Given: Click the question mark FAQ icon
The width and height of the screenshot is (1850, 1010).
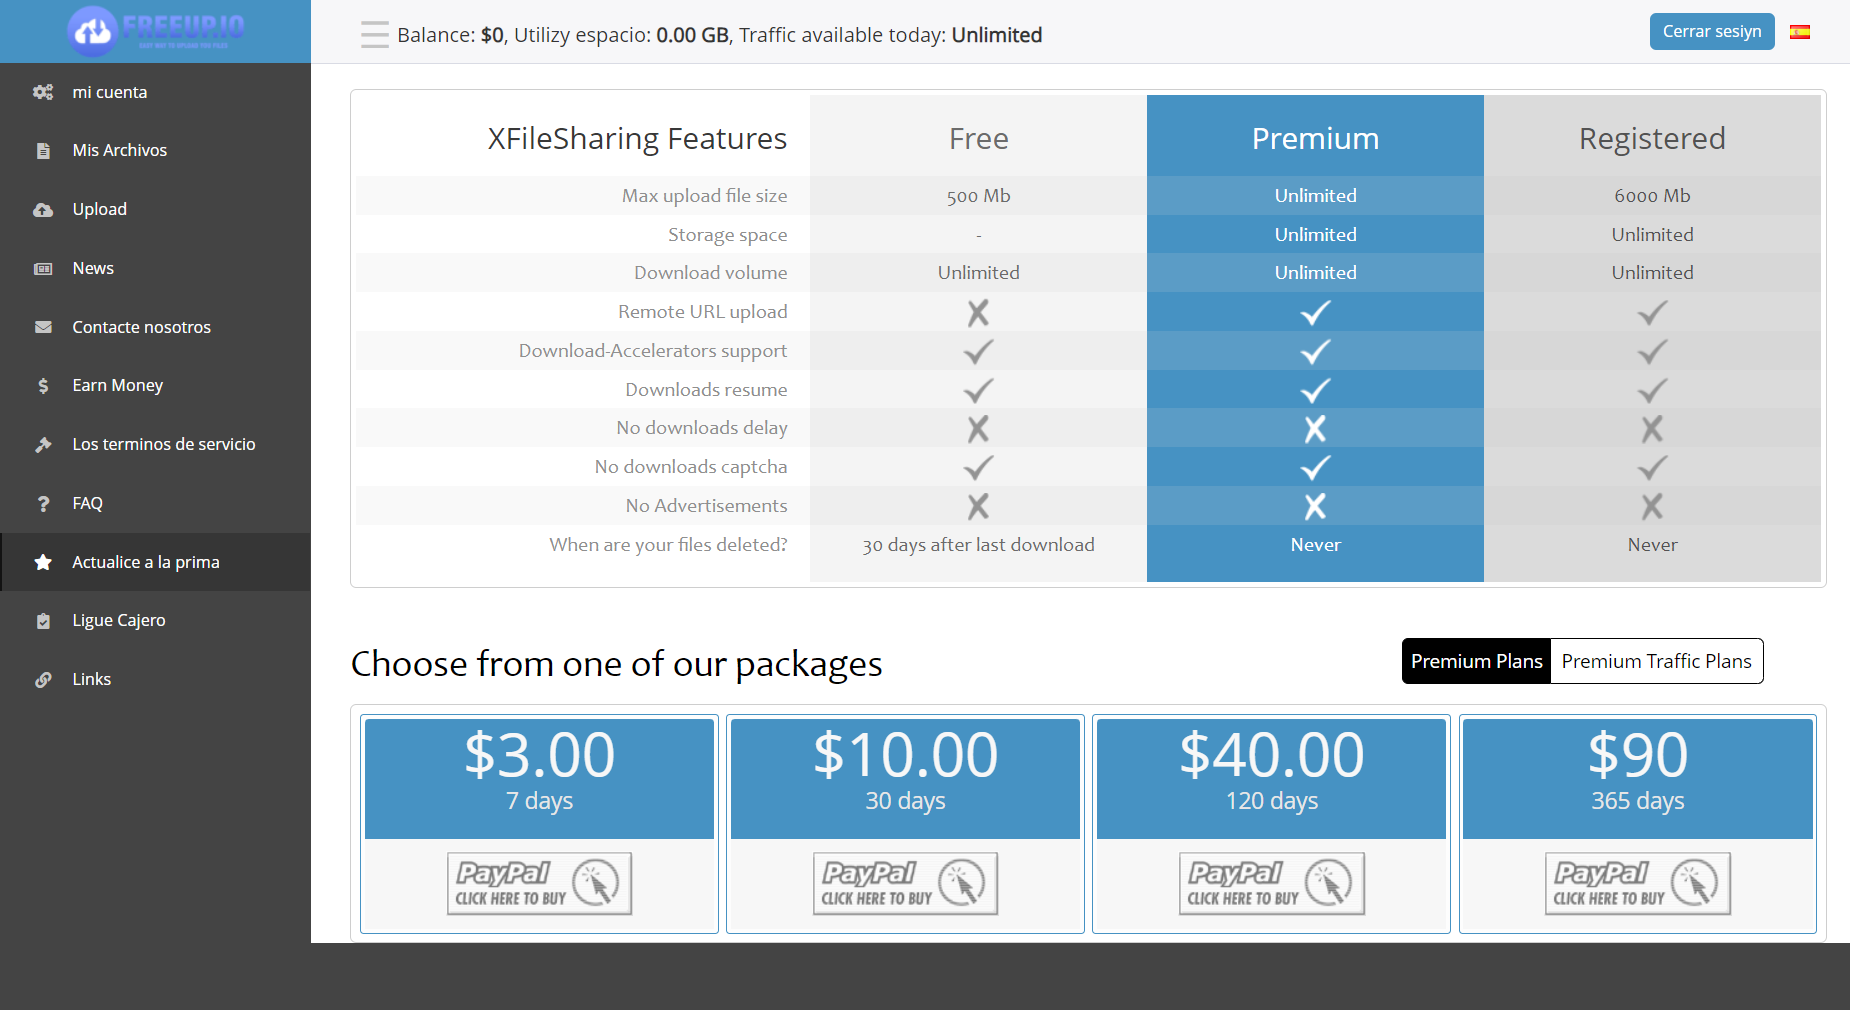Looking at the screenshot, I should (43, 504).
